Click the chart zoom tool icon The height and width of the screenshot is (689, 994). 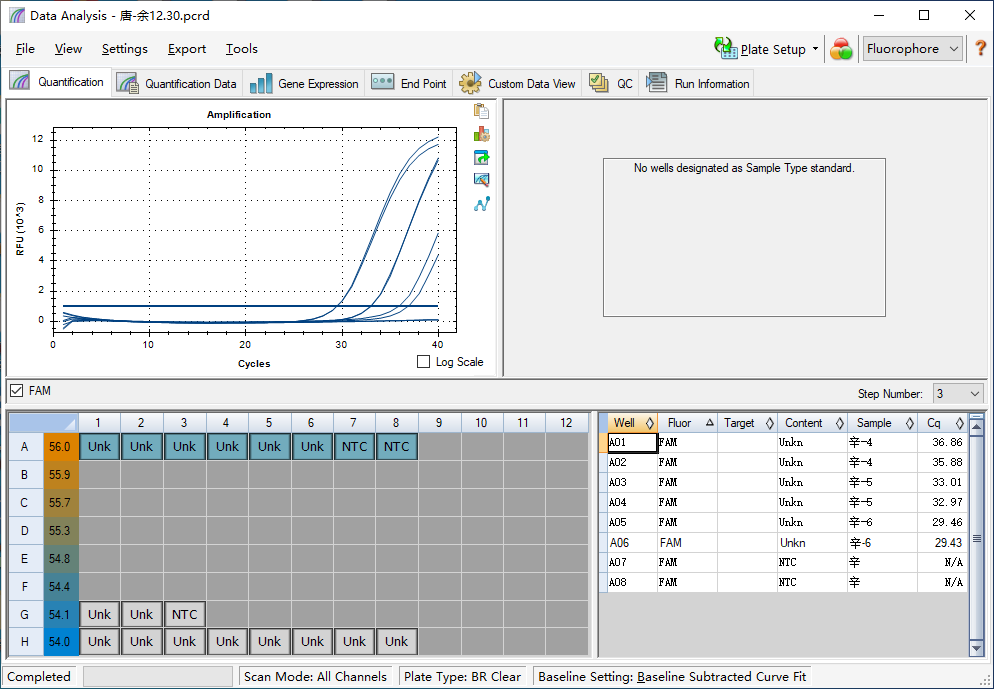(481, 180)
